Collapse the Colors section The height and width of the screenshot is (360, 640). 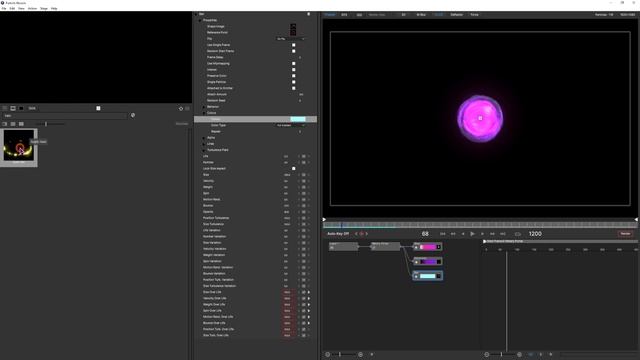[204, 113]
